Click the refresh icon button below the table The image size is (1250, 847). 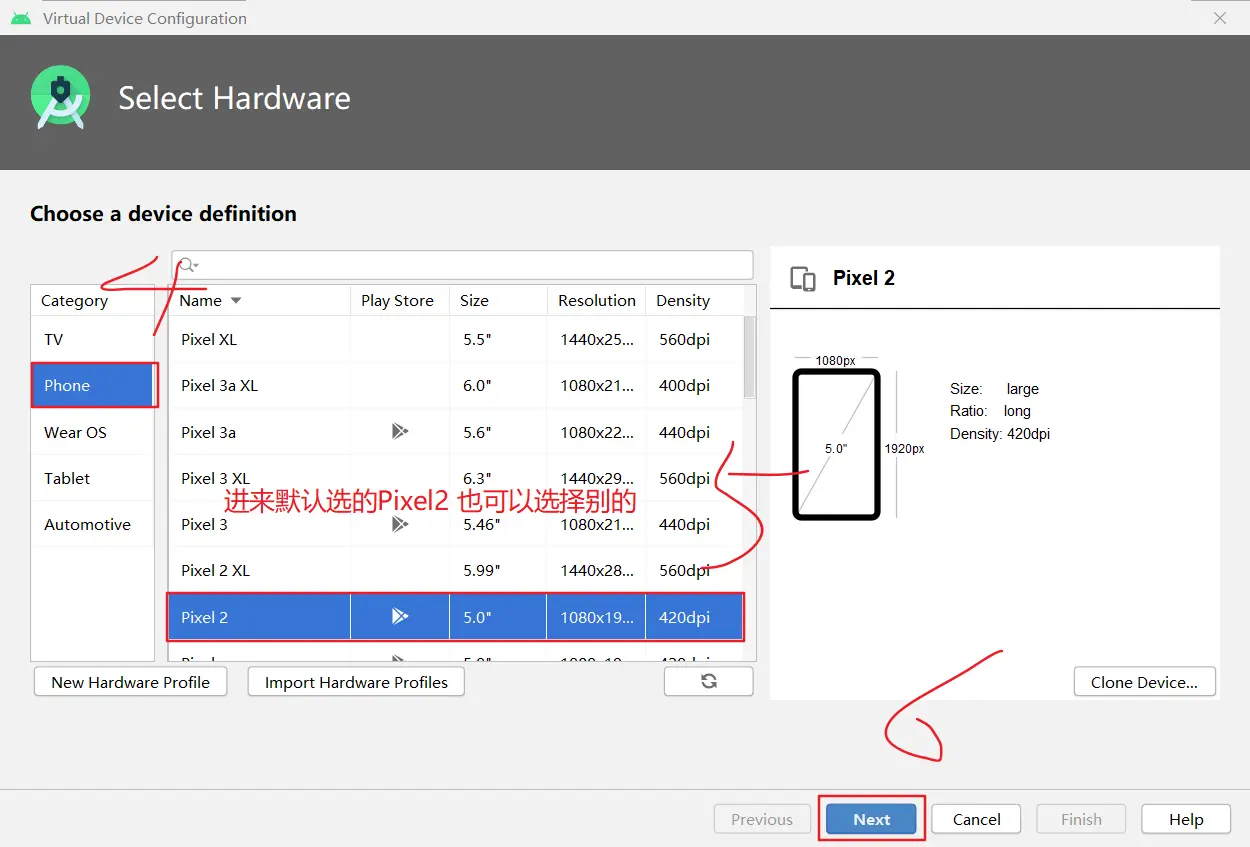[708, 681]
